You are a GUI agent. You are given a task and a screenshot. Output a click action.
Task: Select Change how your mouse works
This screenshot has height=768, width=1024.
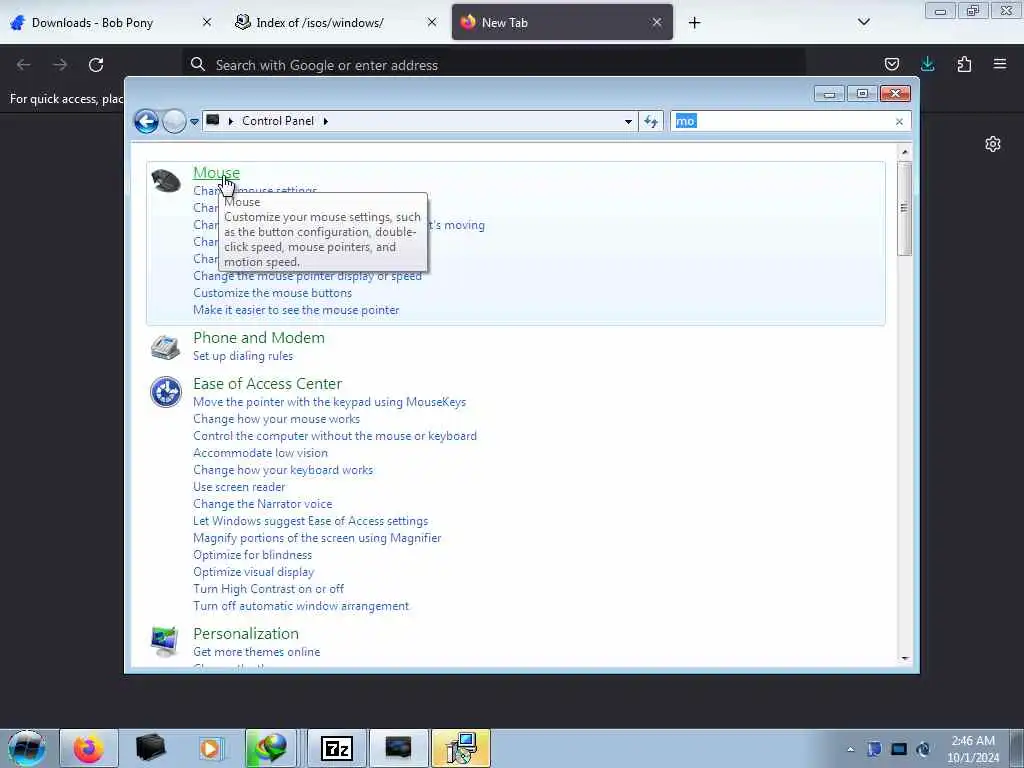(x=276, y=419)
